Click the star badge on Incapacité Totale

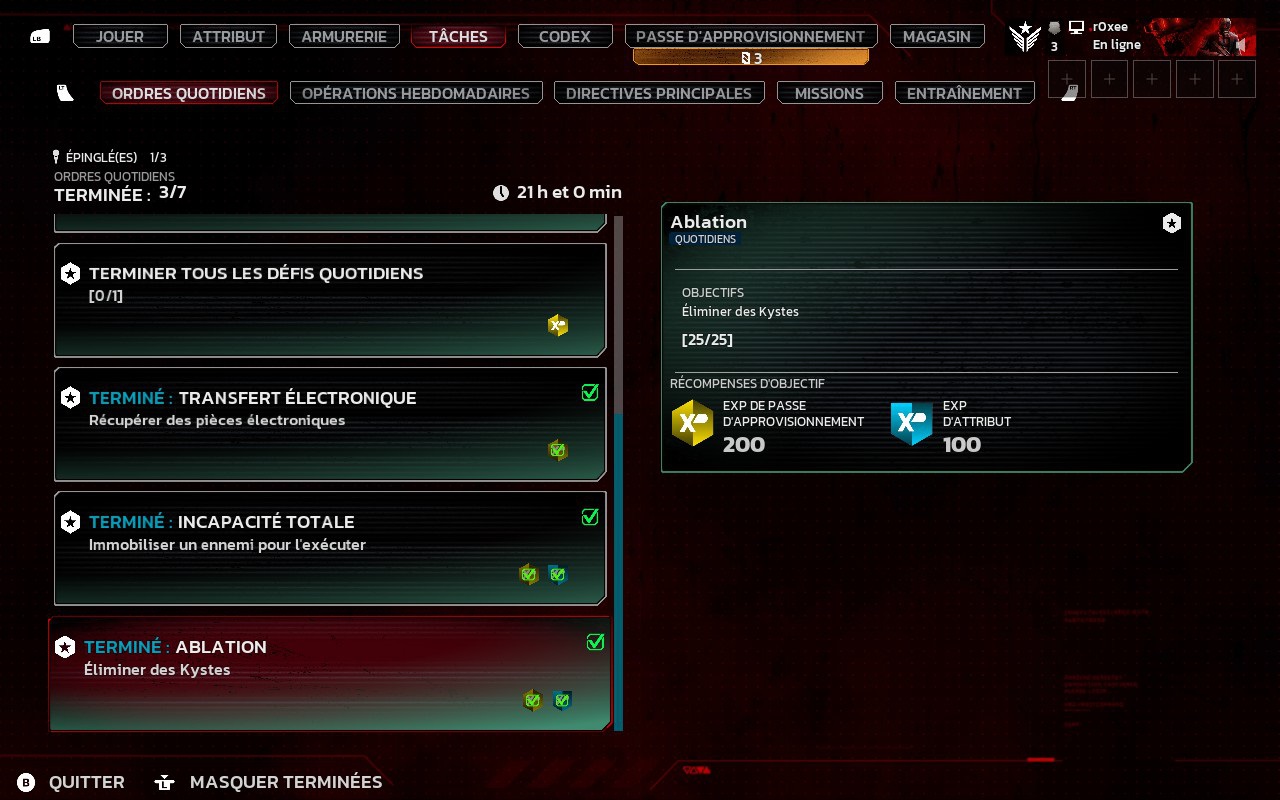click(x=70, y=522)
